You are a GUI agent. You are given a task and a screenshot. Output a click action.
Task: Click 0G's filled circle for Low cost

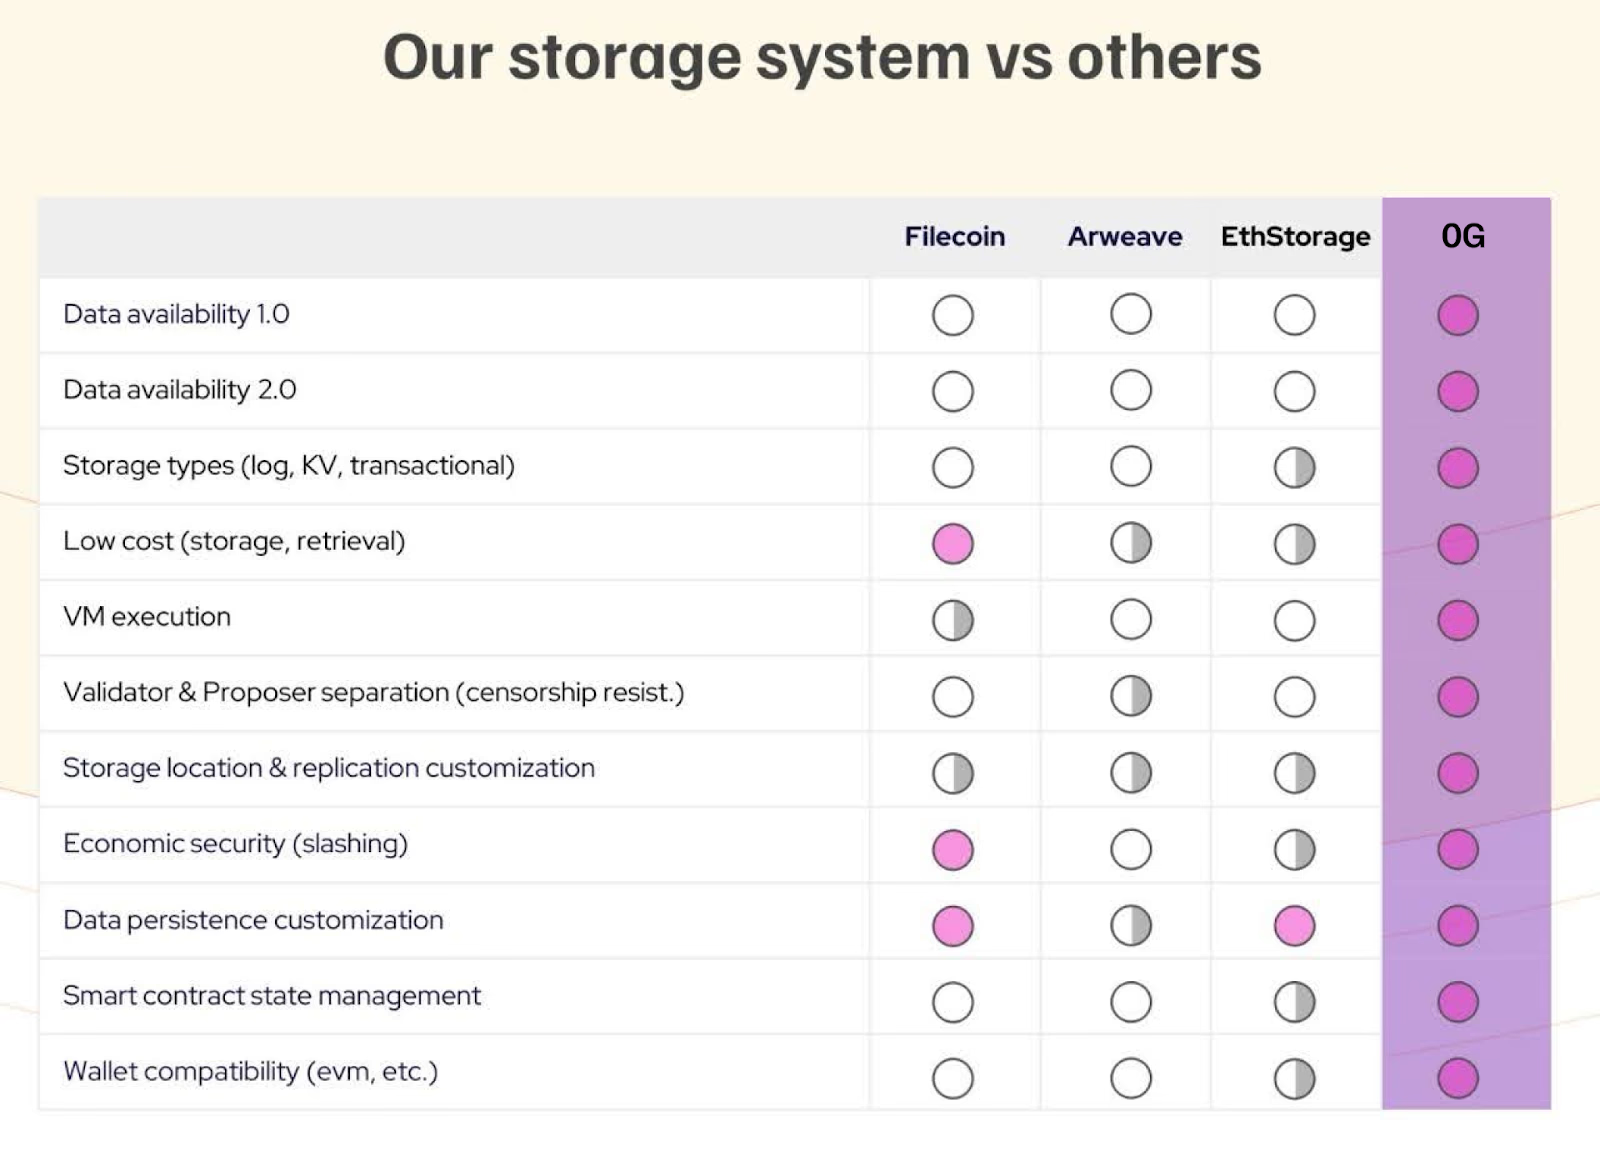(x=1458, y=544)
